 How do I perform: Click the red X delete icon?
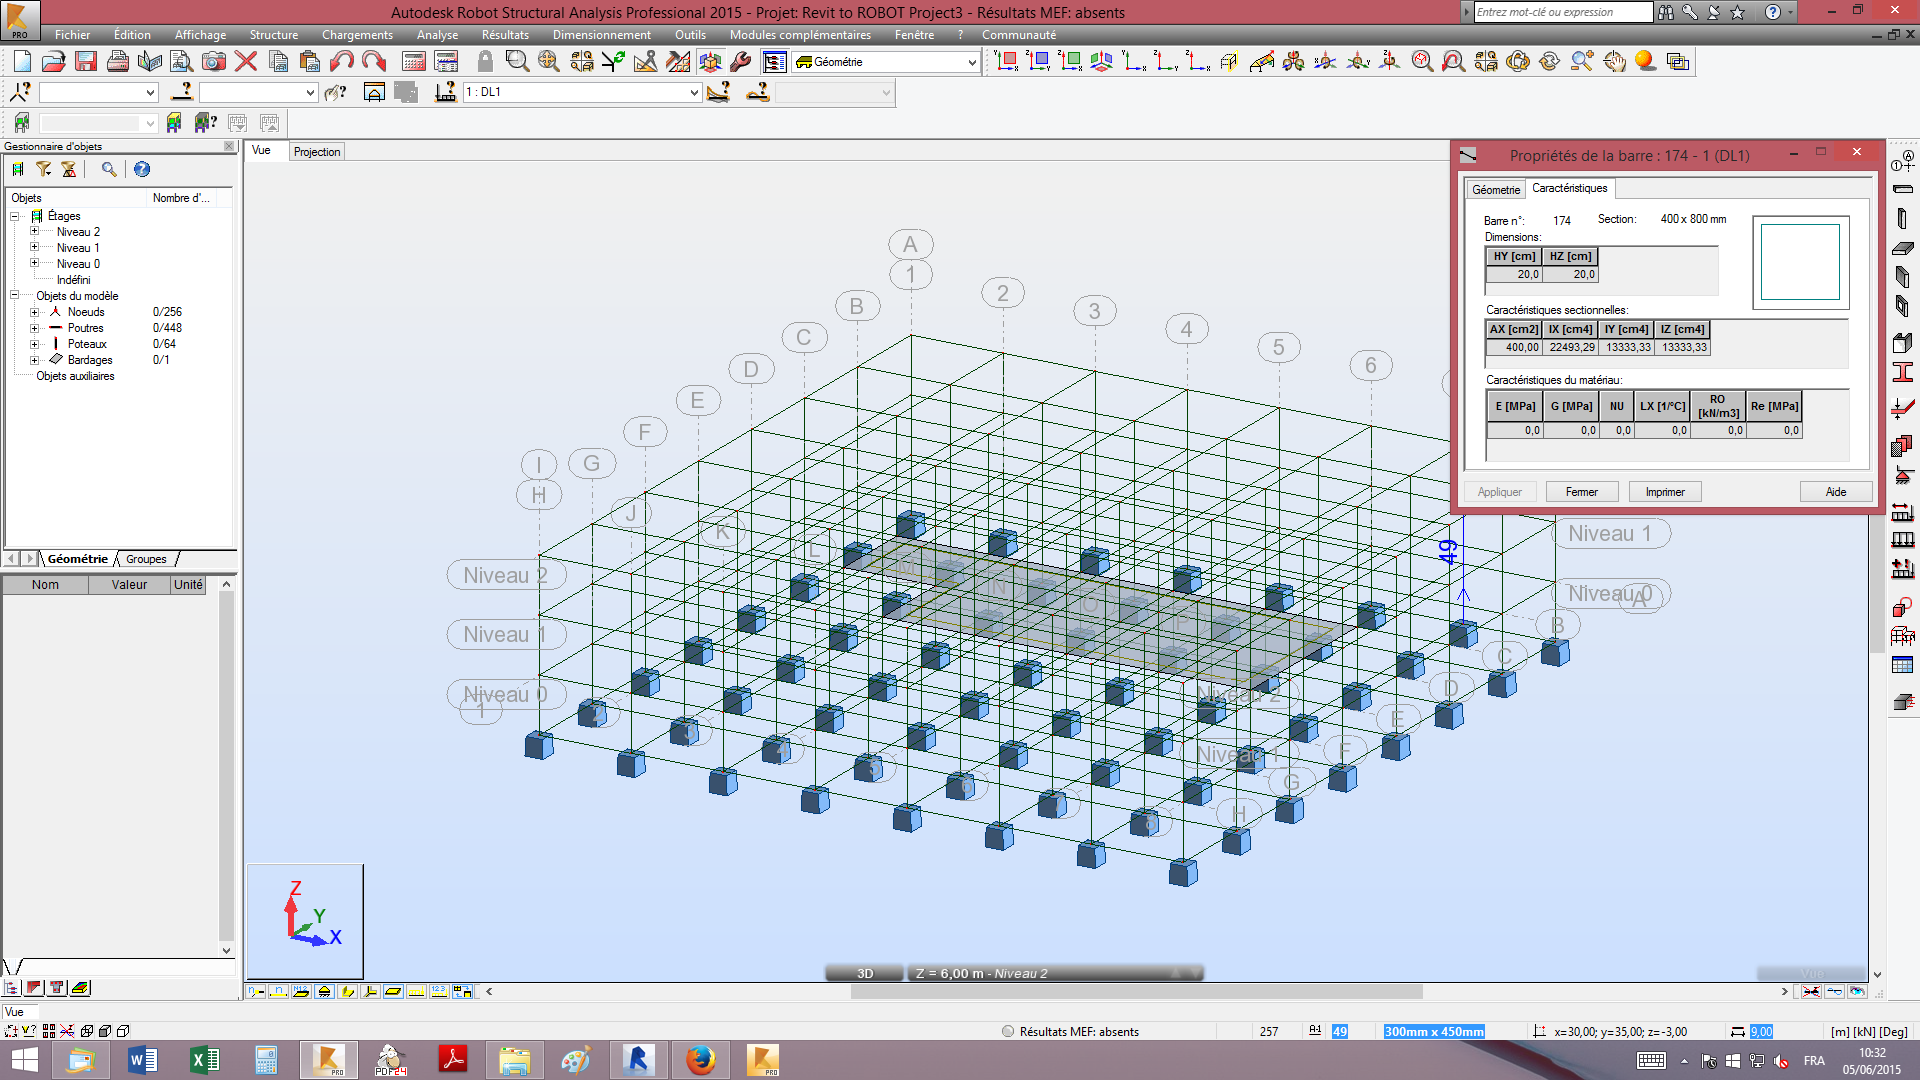pyautogui.click(x=246, y=62)
